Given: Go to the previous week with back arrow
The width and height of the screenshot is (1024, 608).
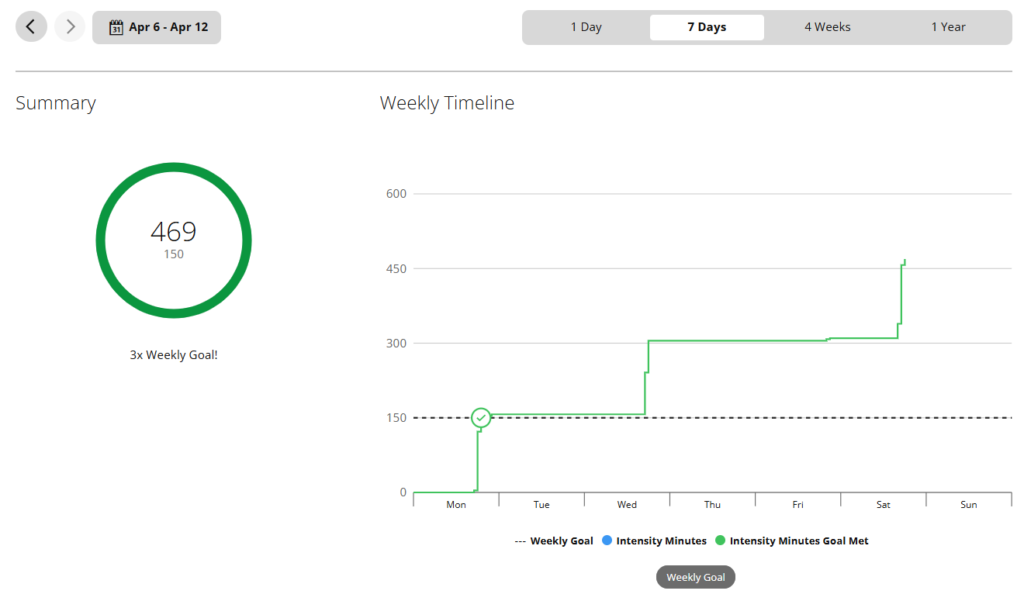Looking at the screenshot, I should point(31,27).
